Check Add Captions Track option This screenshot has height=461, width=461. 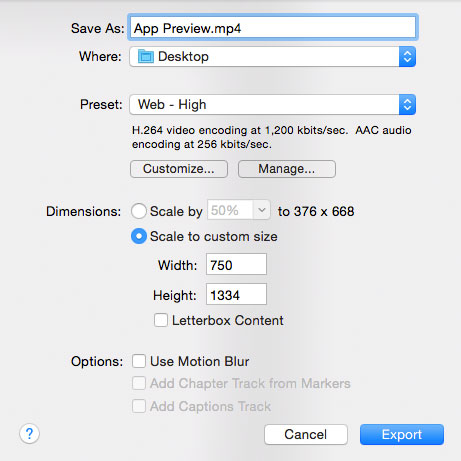click(x=139, y=406)
